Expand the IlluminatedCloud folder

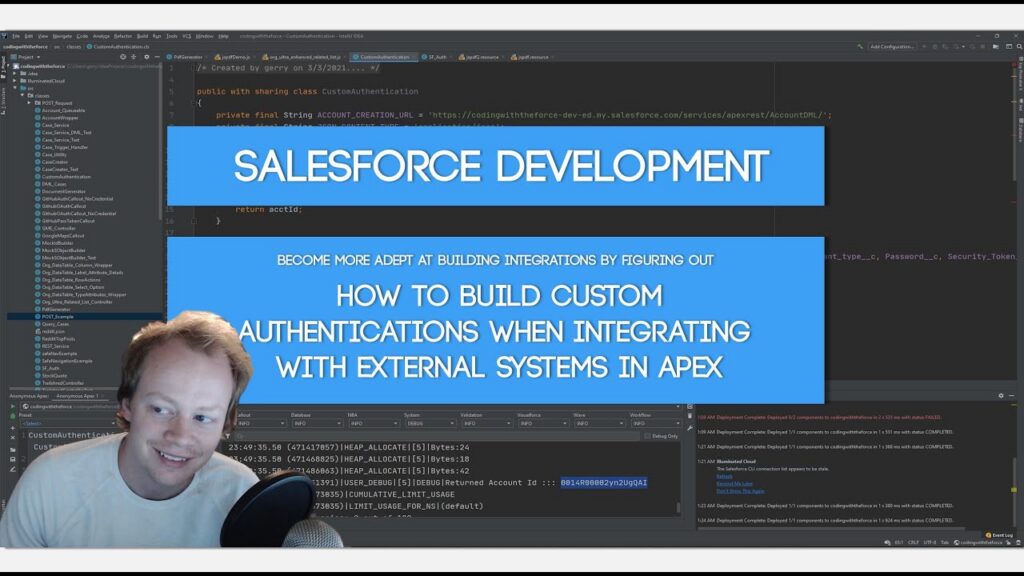click(15, 81)
